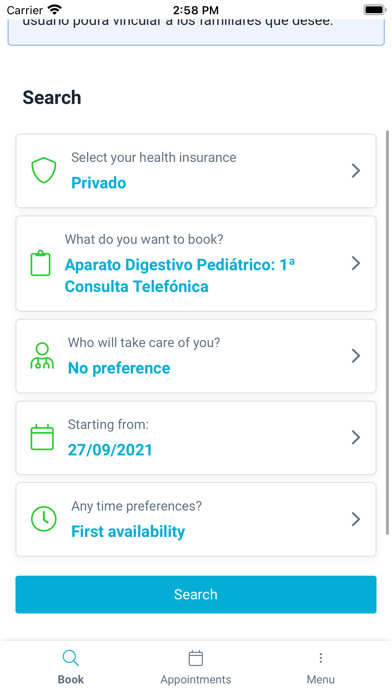Tap the green shield insurance icon
392x696 pixels.
click(44, 170)
